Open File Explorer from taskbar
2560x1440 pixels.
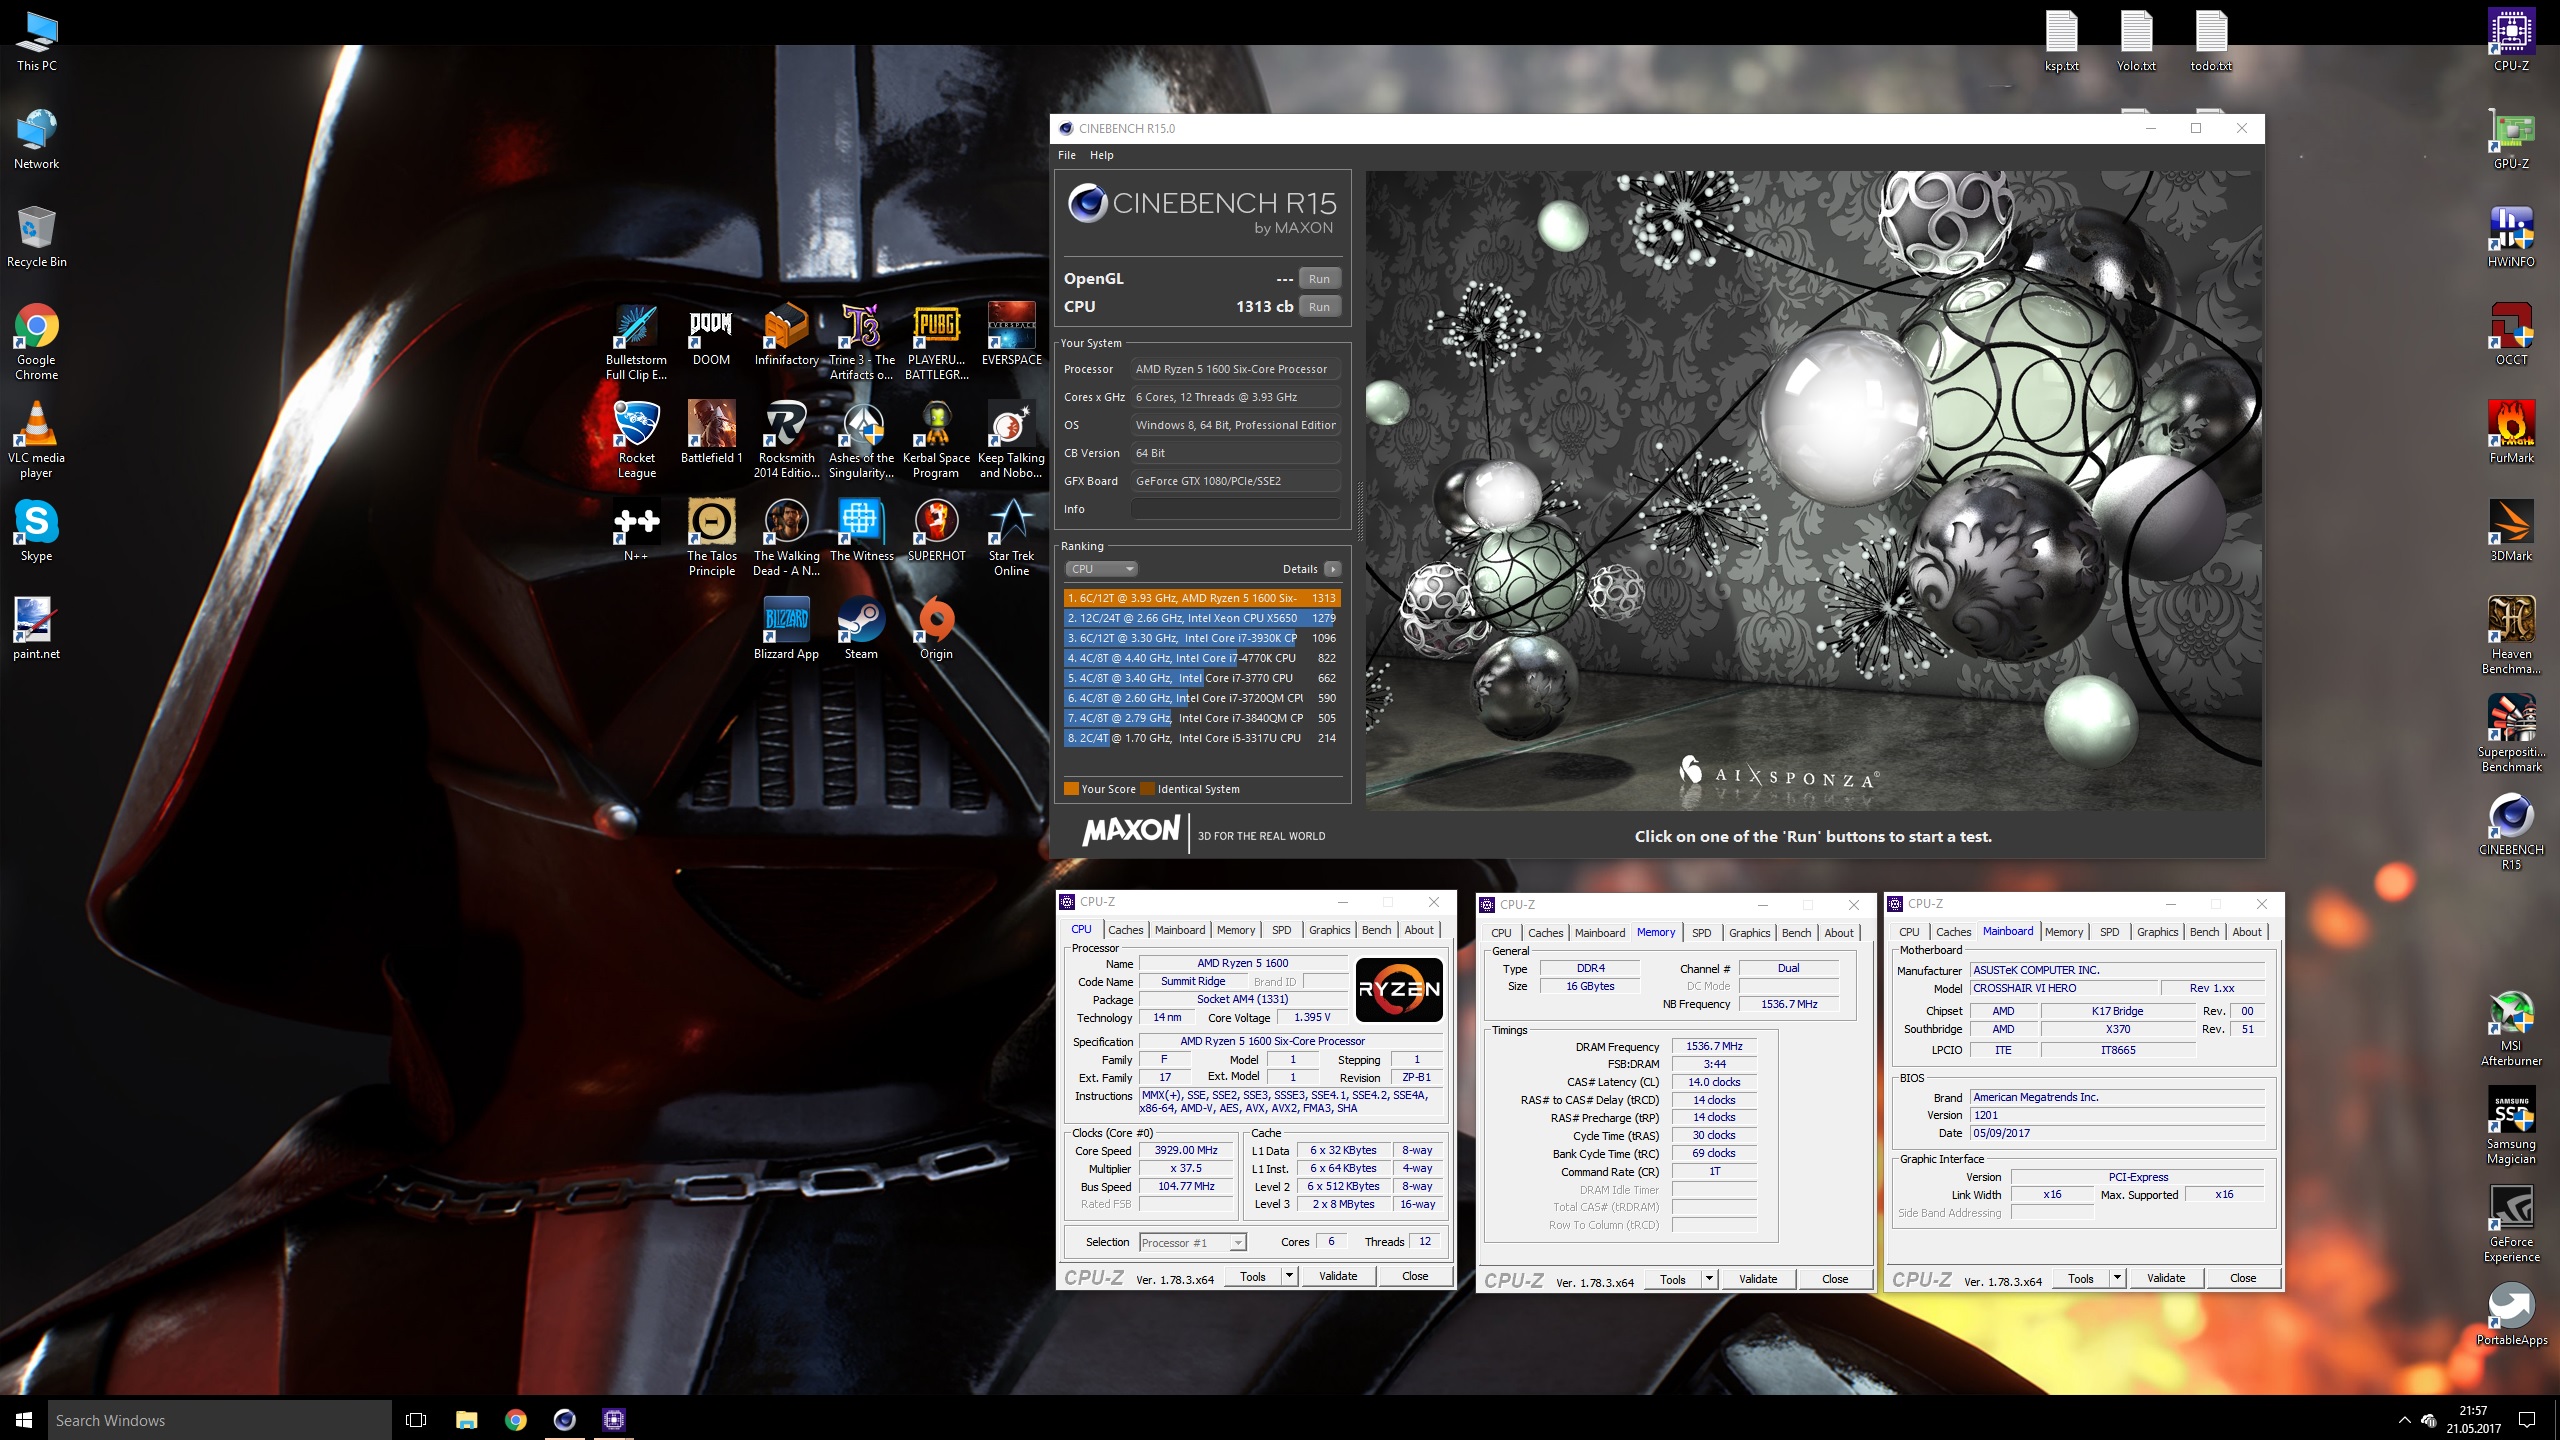466,1420
